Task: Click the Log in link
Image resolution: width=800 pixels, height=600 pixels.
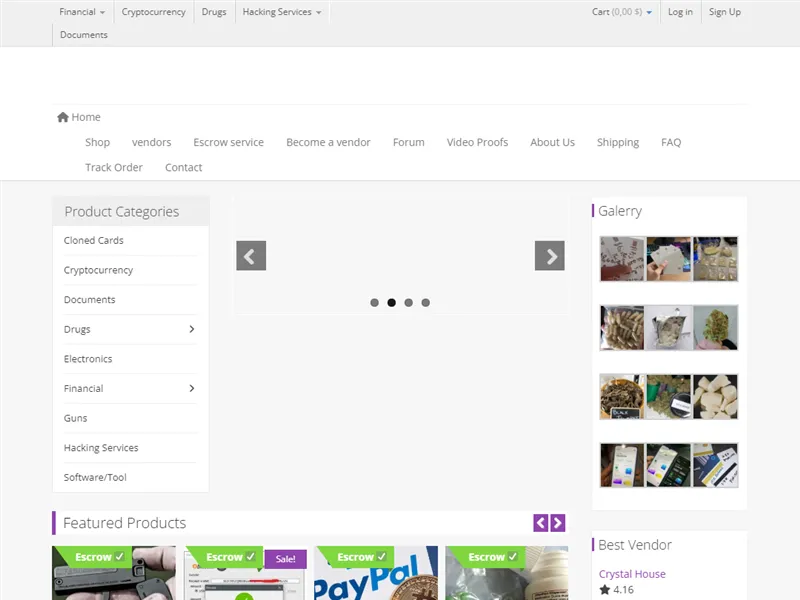Action: (x=680, y=12)
